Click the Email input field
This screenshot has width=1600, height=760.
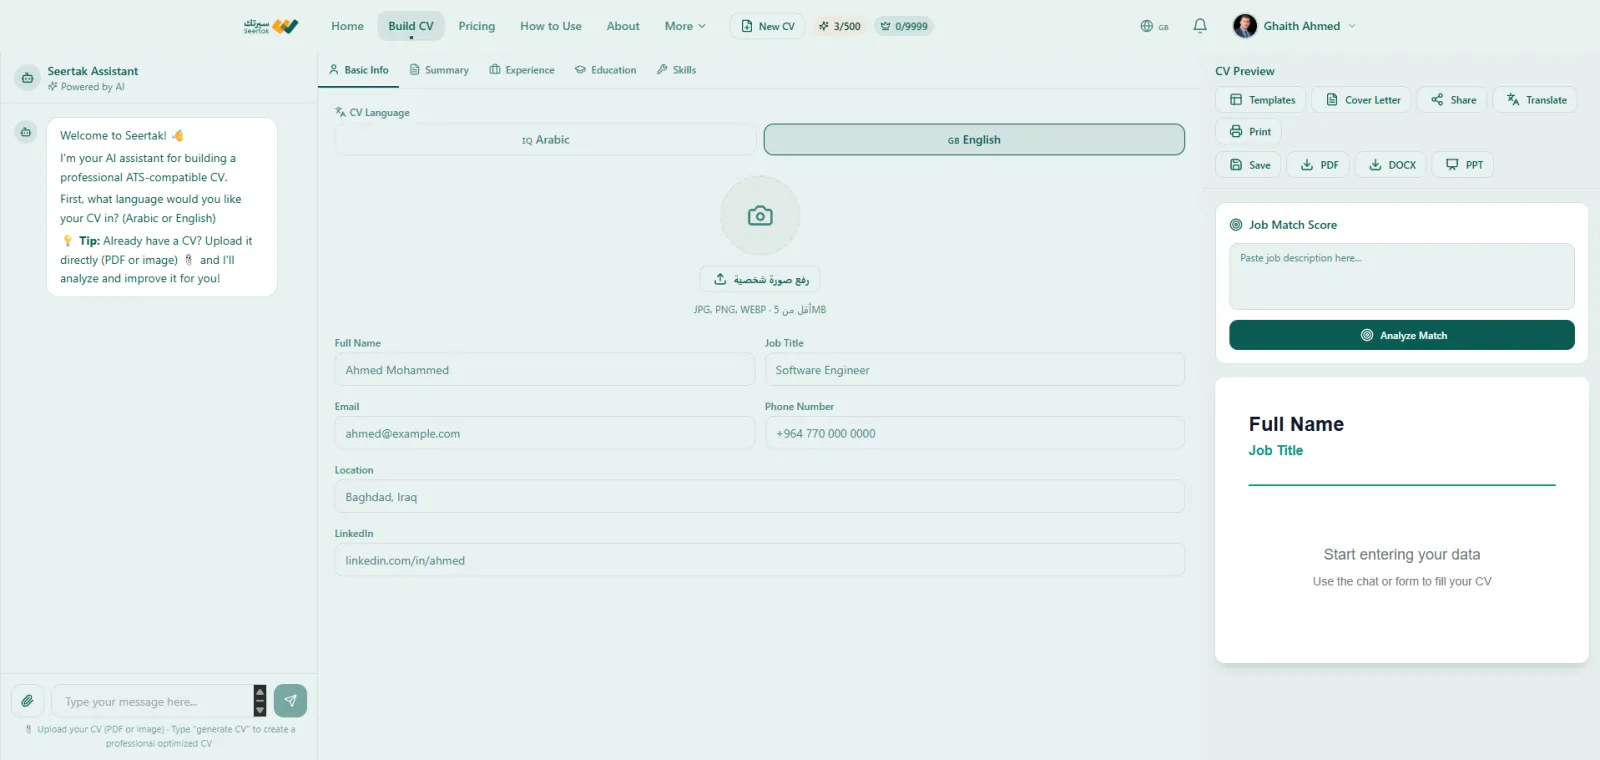(x=545, y=433)
